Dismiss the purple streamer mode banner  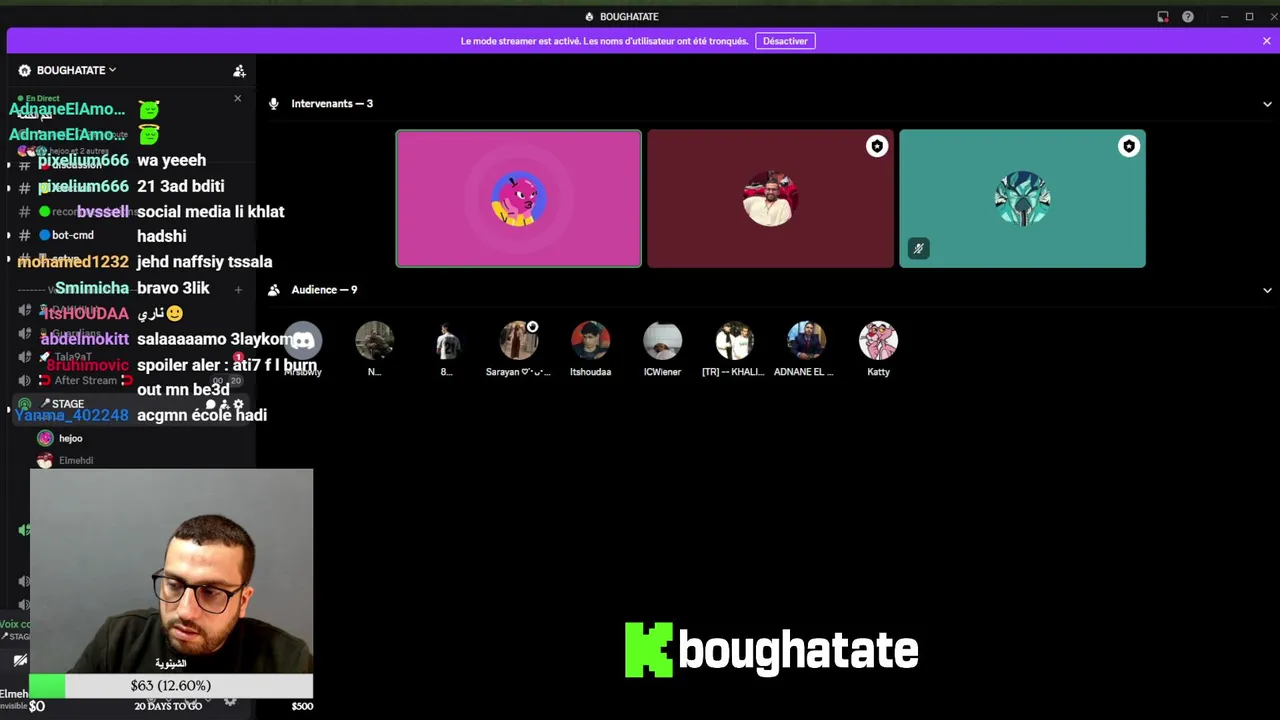(1266, 41)
